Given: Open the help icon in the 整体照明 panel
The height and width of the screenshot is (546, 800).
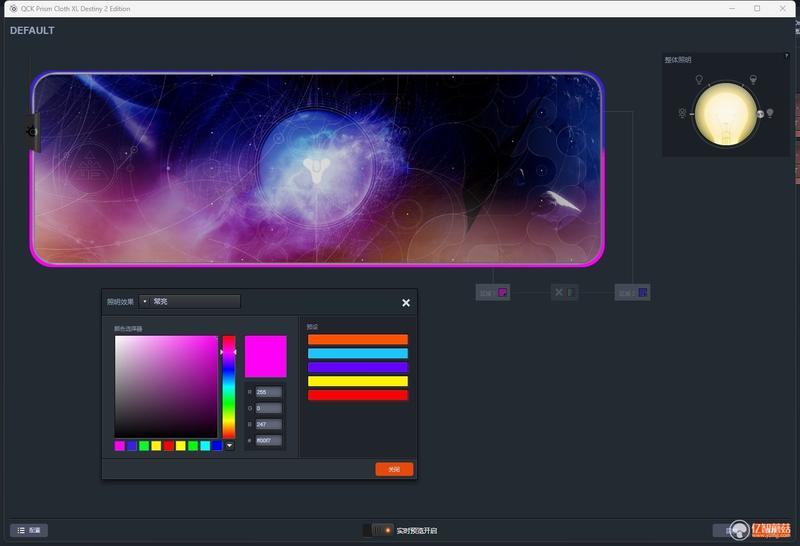Looking at the screenshot, I should [786, 56].
